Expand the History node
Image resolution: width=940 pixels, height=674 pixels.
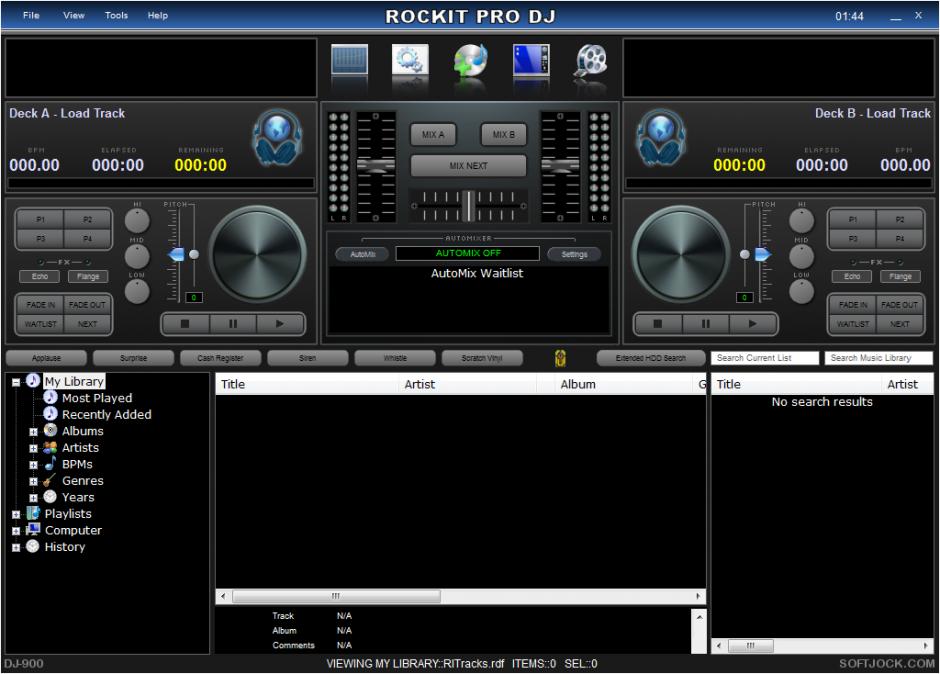click(x=16, y=547)
